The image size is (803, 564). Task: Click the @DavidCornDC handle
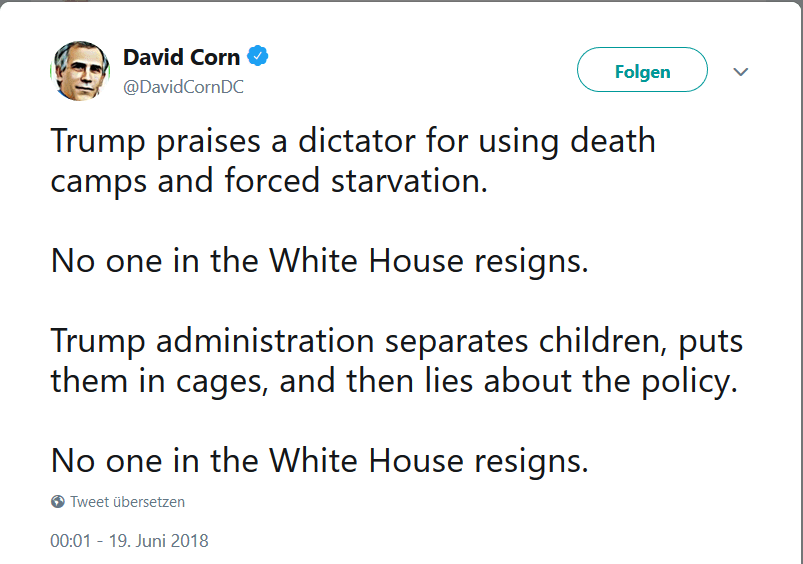pos(183,87)
